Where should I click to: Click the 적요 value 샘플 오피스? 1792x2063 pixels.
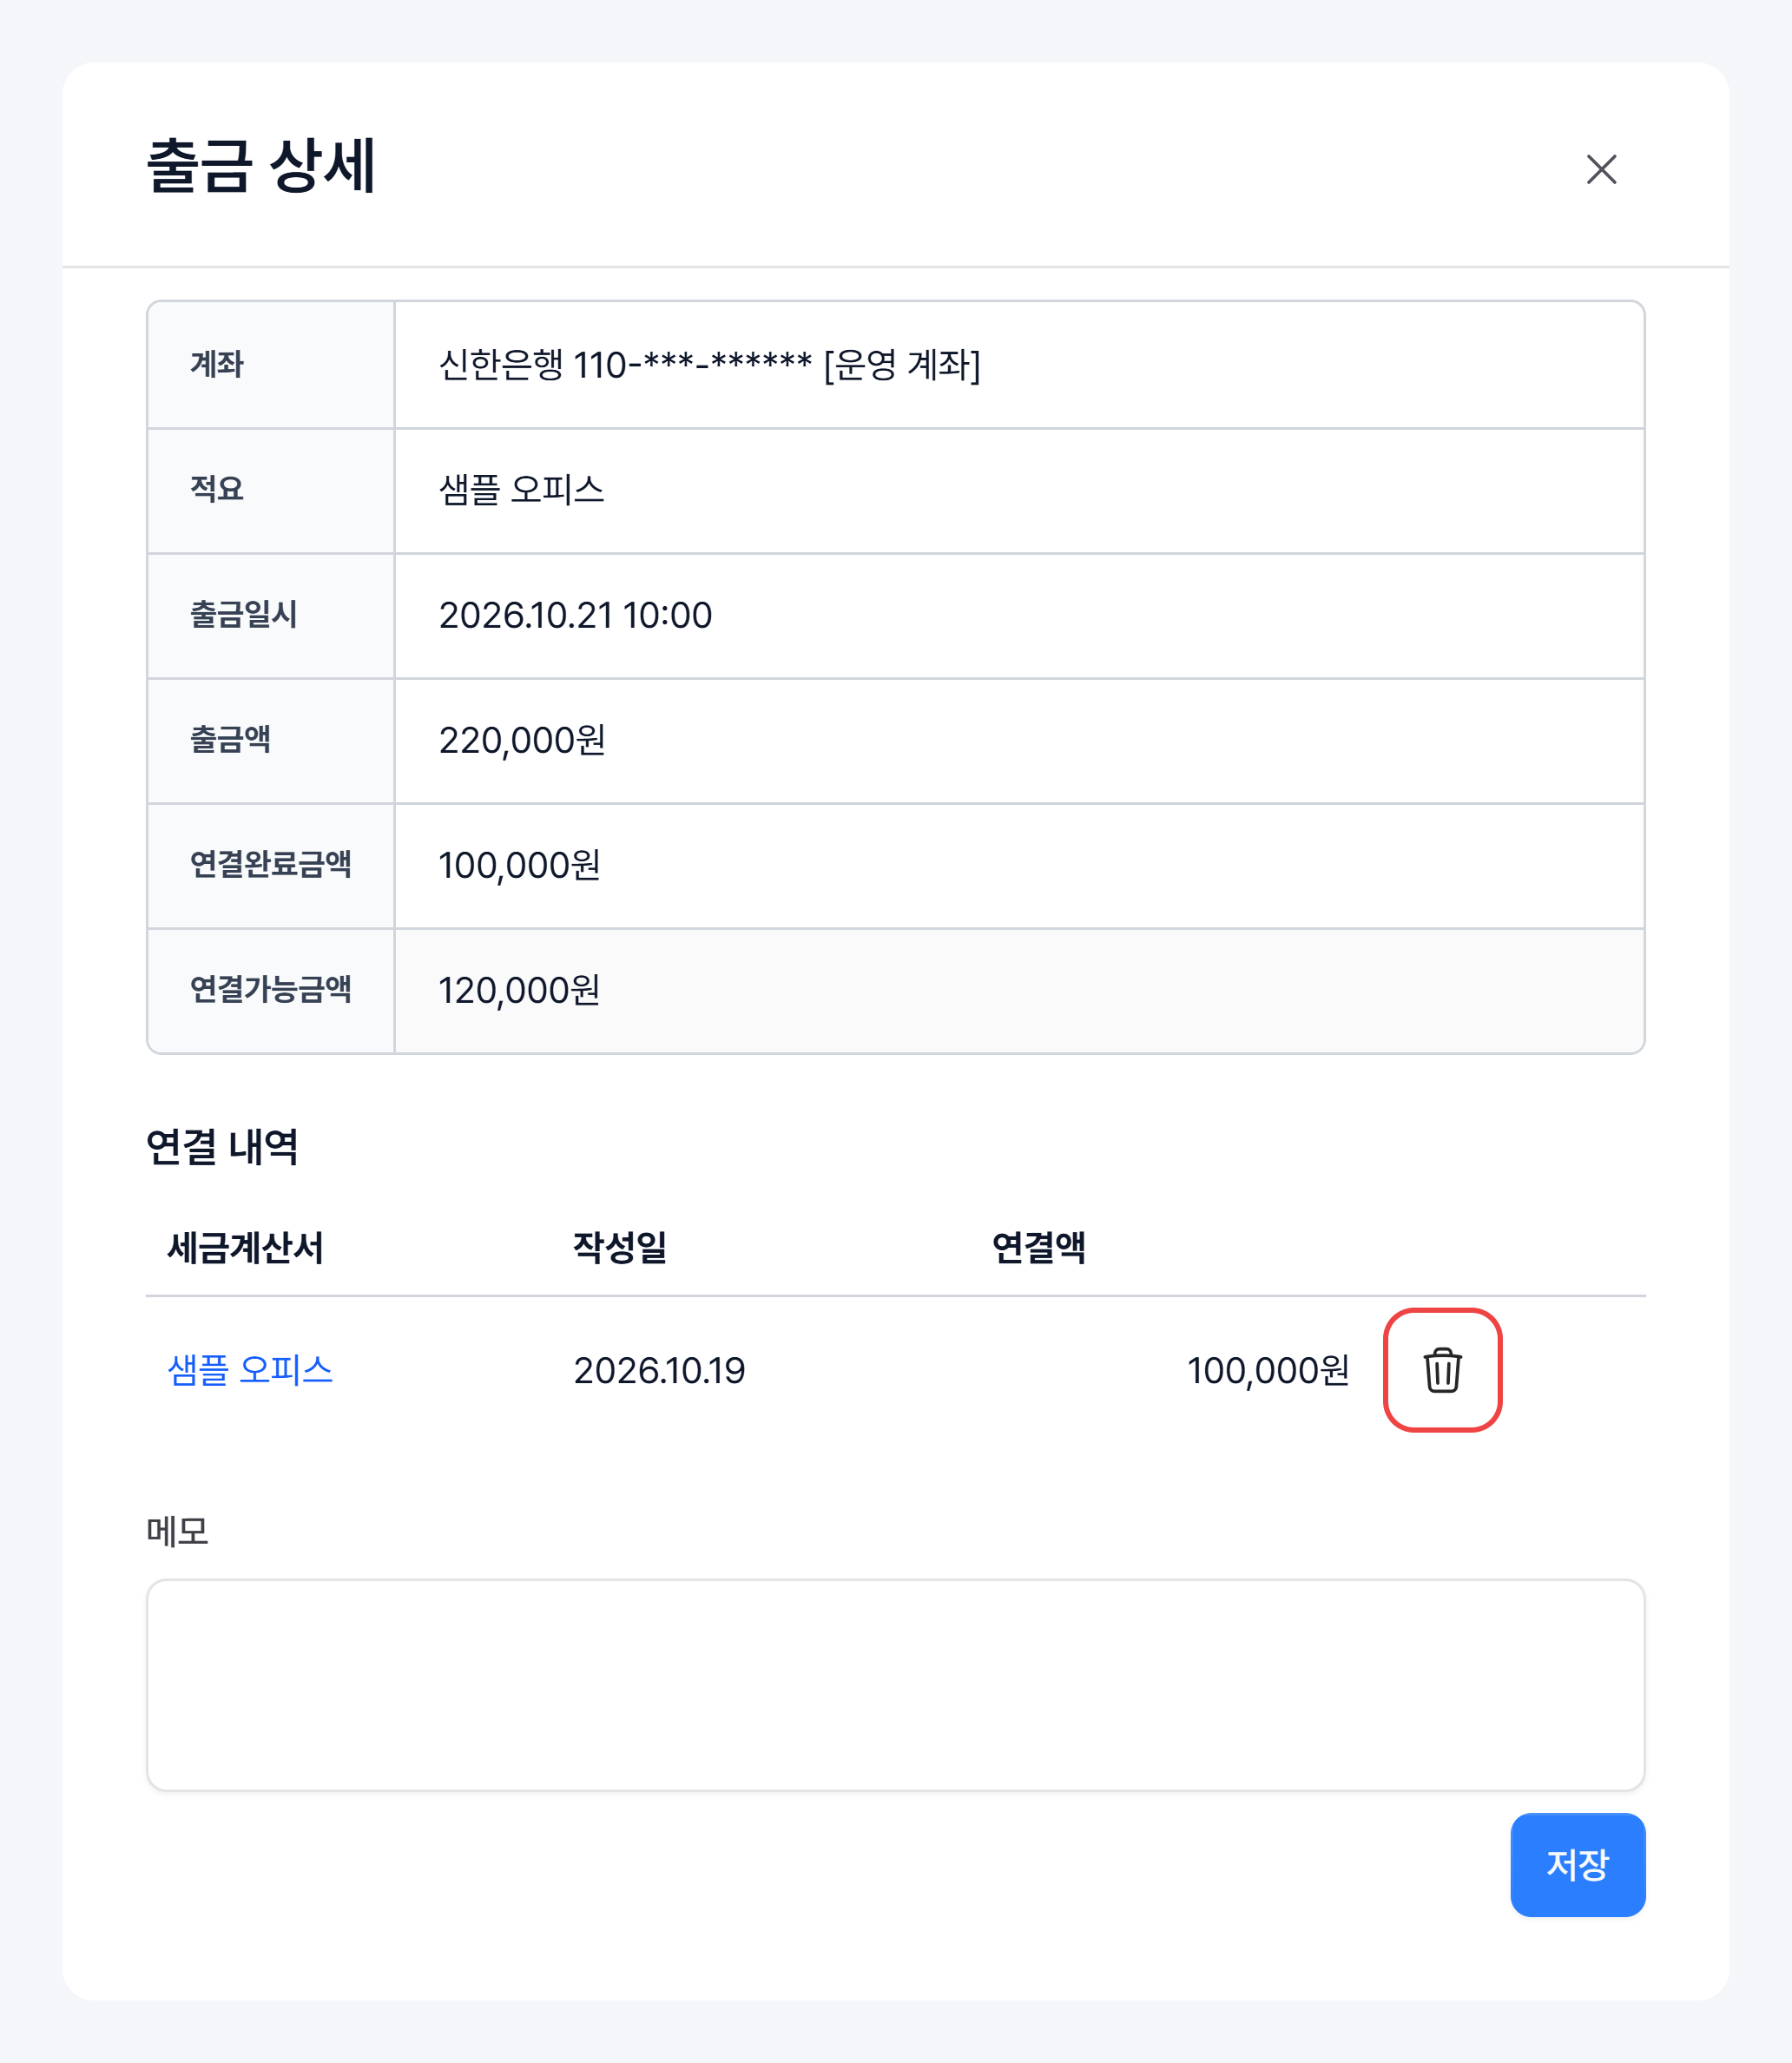[521, 490]
